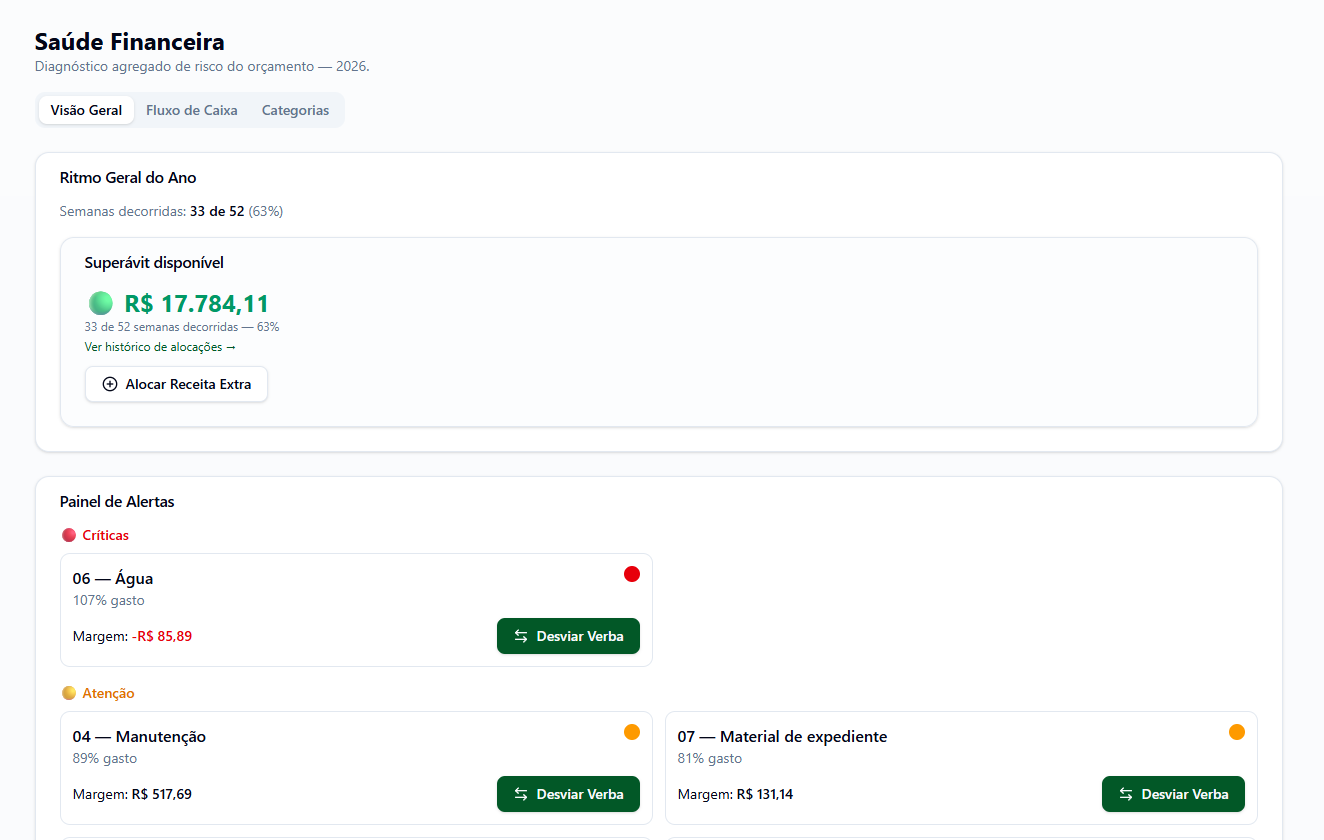
Task: Click the red status dot on Água card
Action: [632, 574]
